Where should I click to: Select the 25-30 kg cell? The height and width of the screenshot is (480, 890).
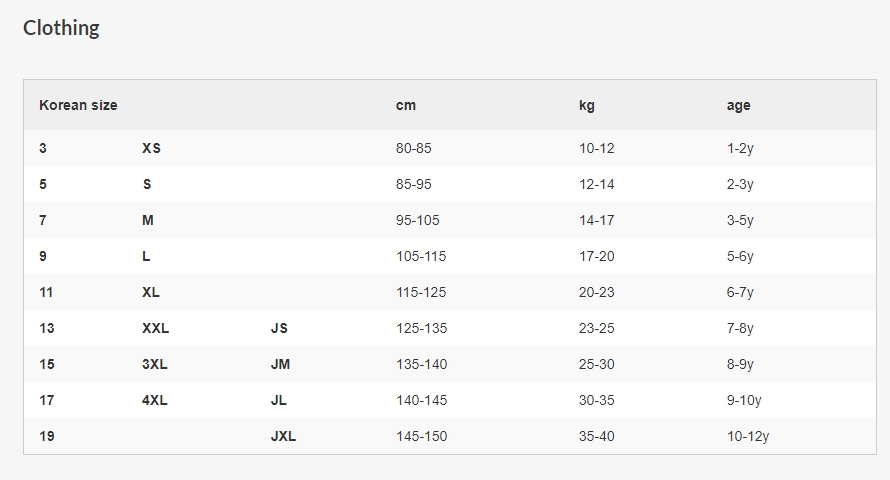(597, 364)
